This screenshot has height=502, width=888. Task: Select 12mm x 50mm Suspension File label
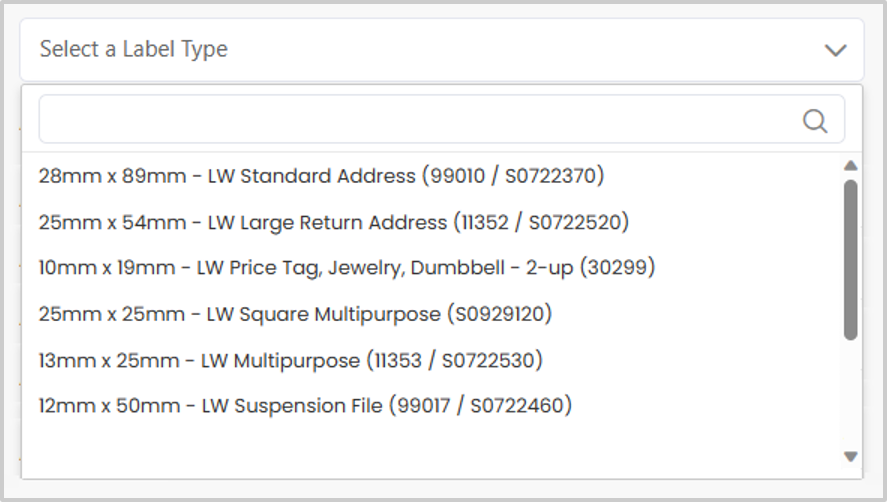point(305,406)
